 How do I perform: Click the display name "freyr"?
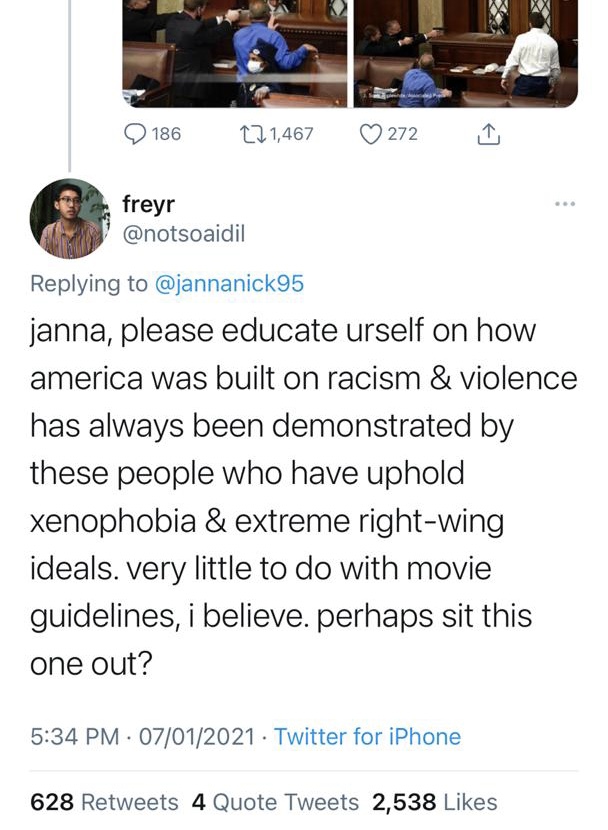pyautogui.click(x=147, y=204)
